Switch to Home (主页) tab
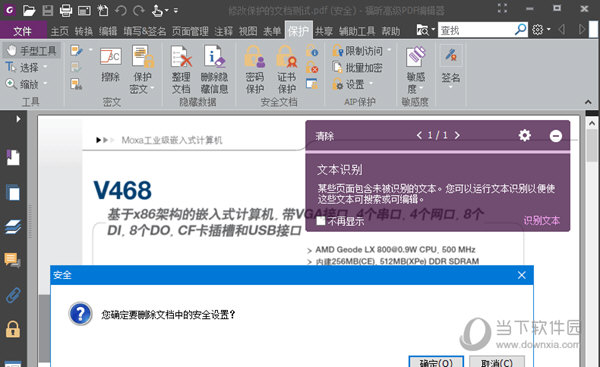This screenshot has width=600, height=367. [60, 31]
